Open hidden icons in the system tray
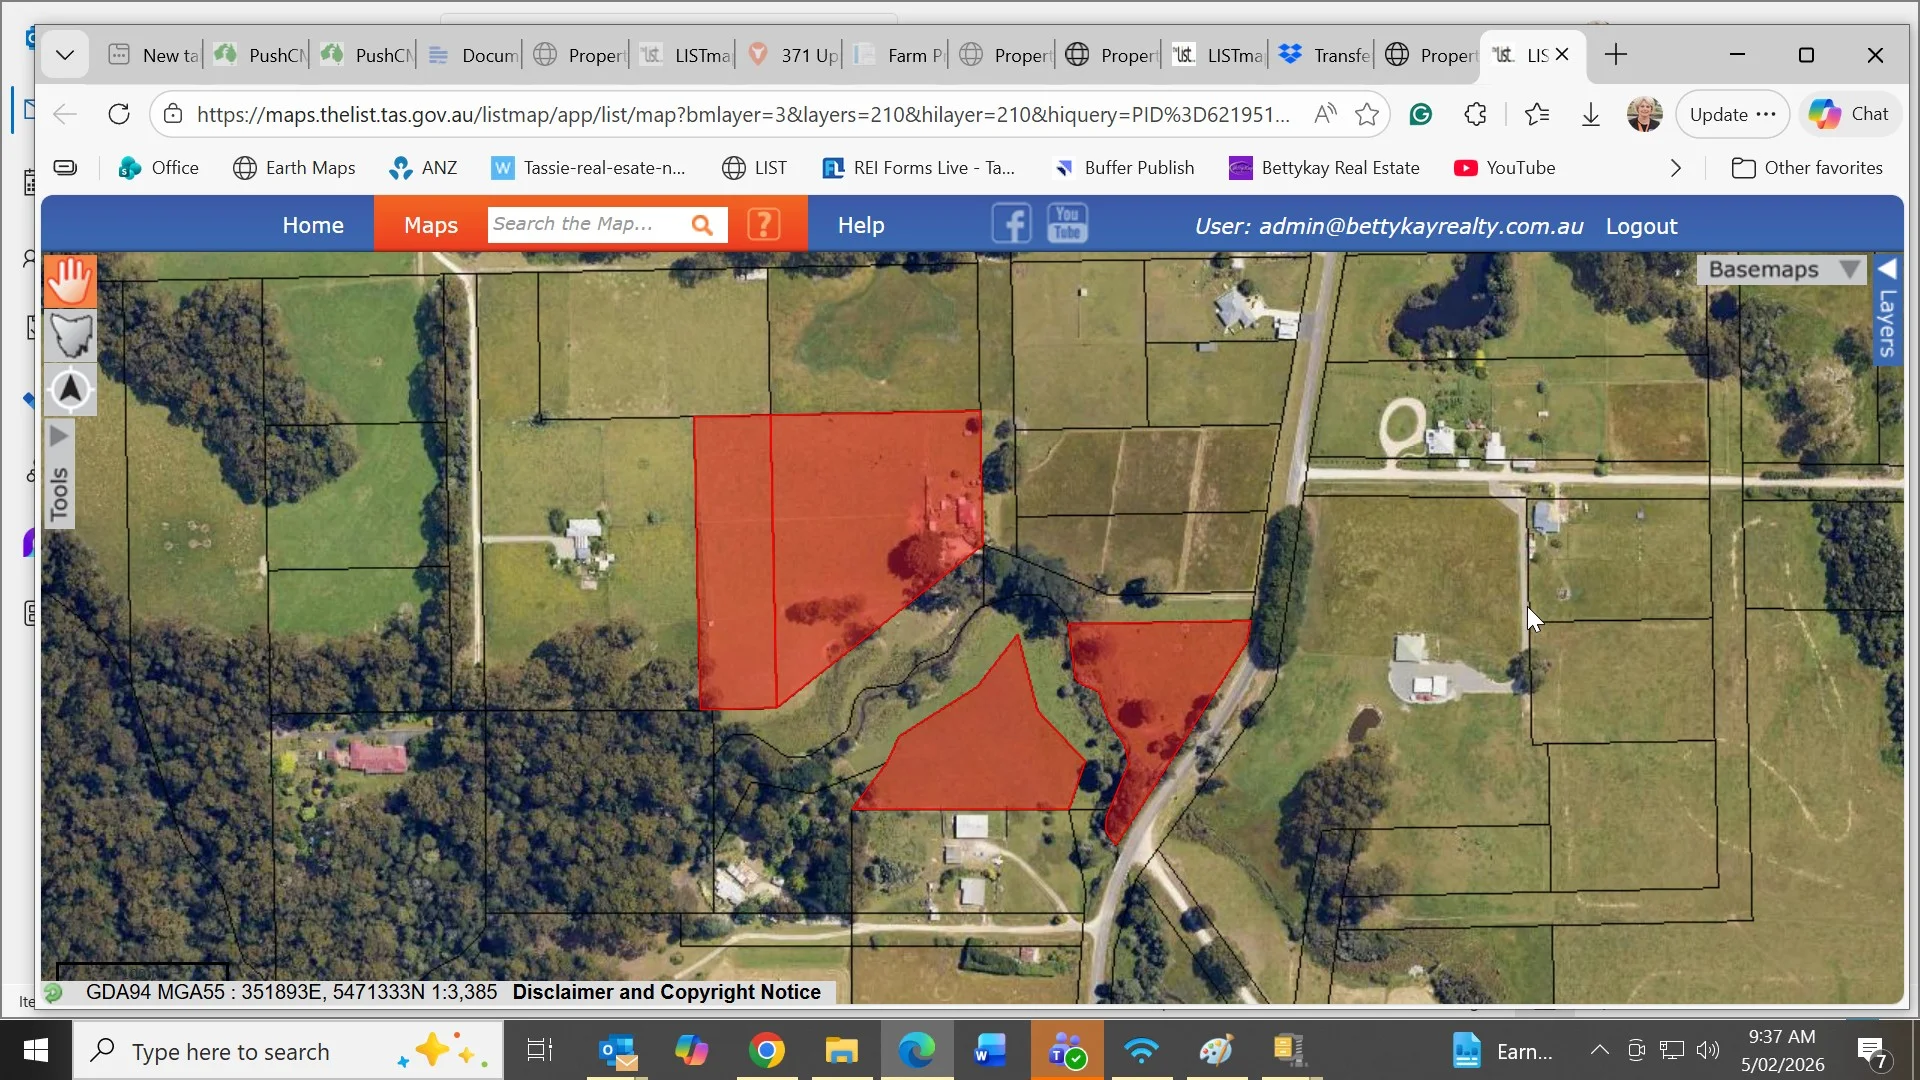 [x=1599, y=1050]
